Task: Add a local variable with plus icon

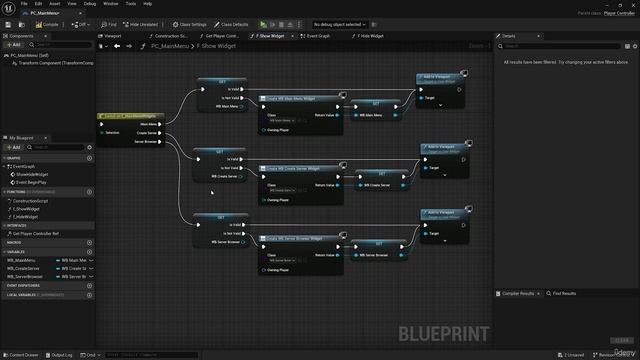Action: [89, 295]
